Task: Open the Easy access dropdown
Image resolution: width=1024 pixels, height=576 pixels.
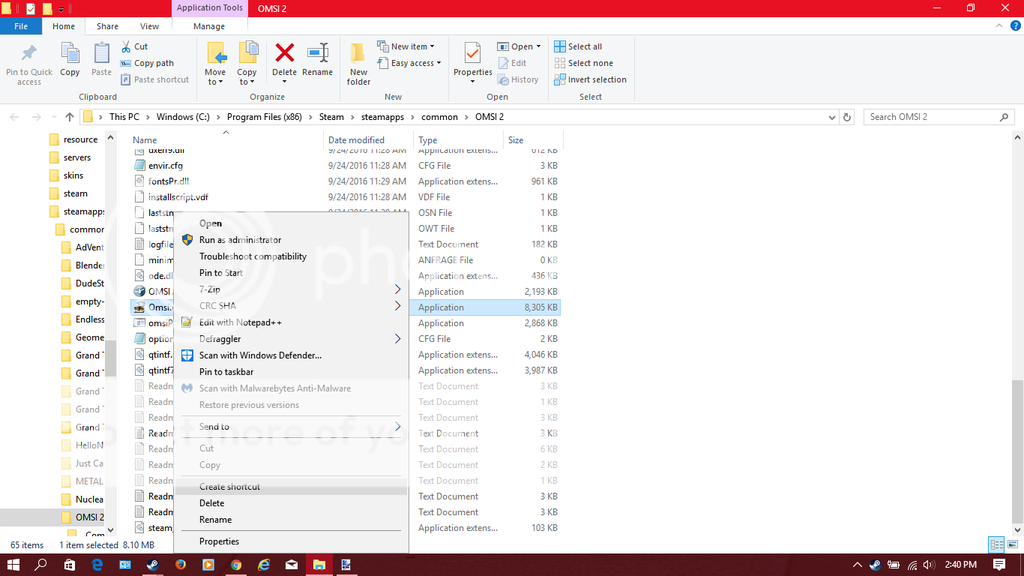Action: pyautogui.click(x=413, y=63)
